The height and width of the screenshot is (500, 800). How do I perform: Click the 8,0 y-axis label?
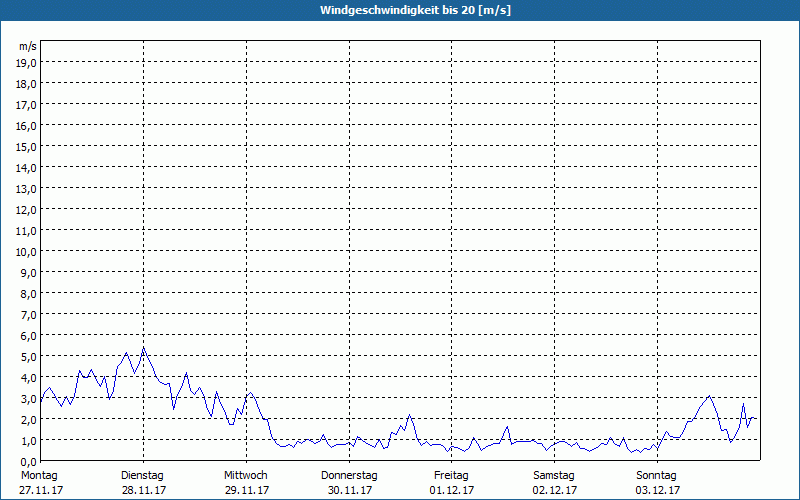point(29,294)
